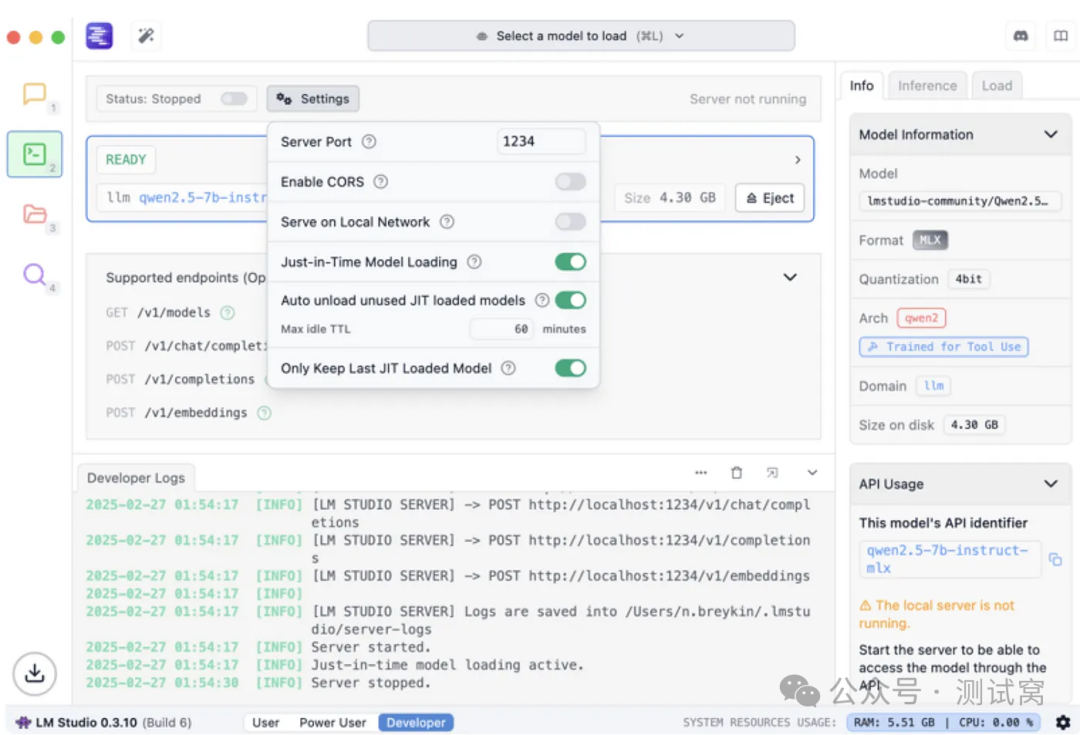Open the Discord icon in the title bar
Viewport: 1080px width, 735px height.
click(1021, 36)
